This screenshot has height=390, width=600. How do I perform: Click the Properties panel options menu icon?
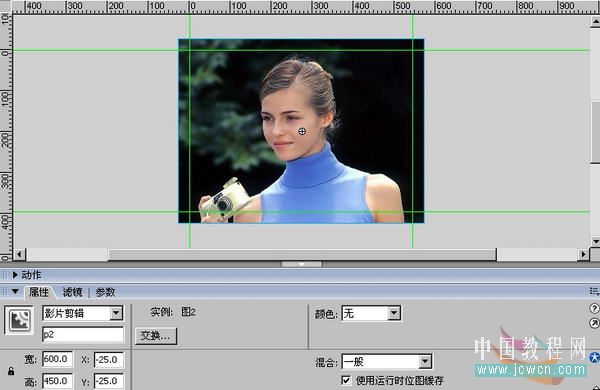(x=594, y=292)
